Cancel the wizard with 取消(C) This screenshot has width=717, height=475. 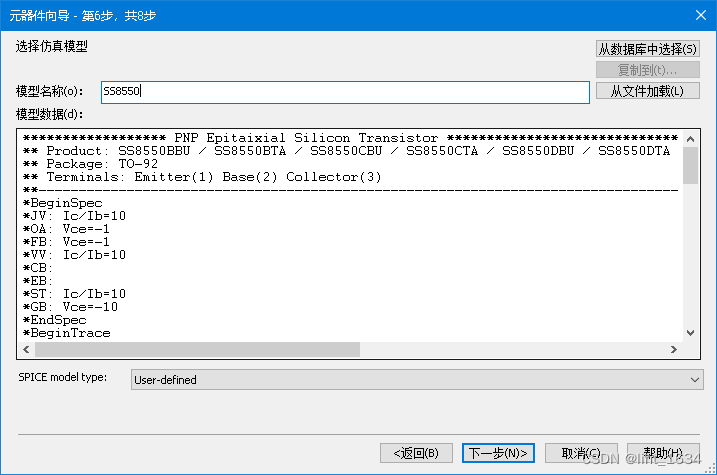[581, 453]
